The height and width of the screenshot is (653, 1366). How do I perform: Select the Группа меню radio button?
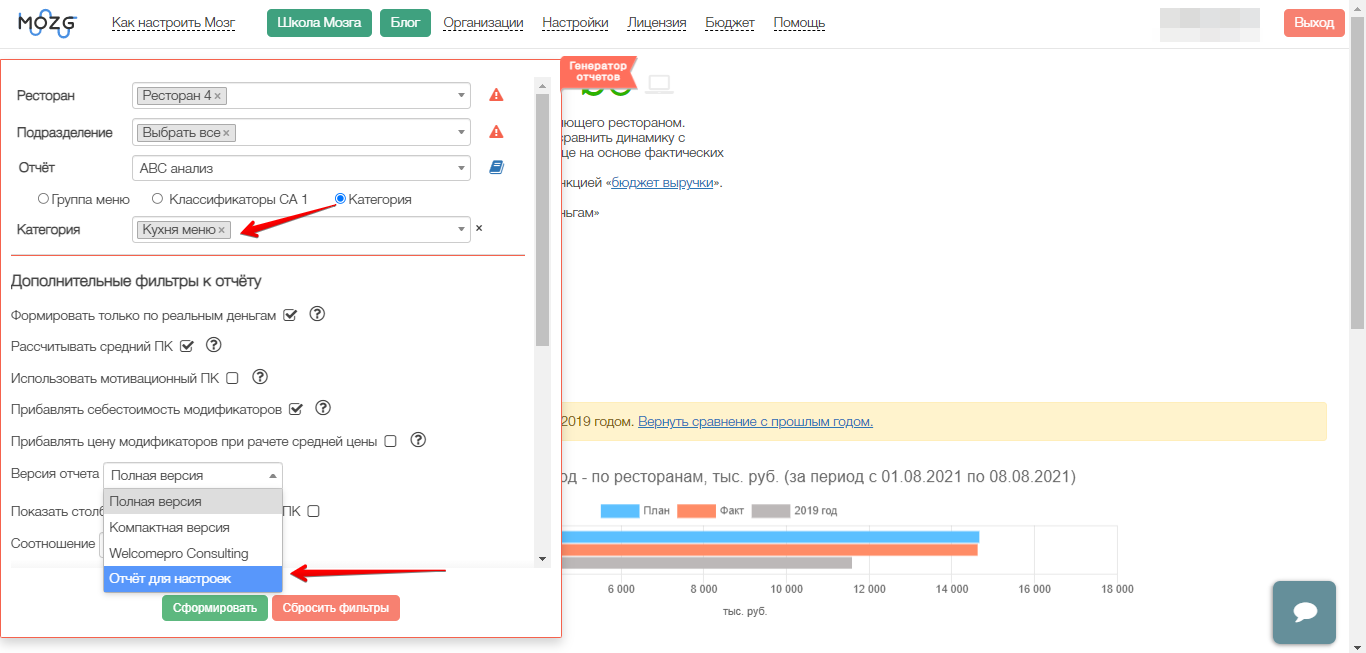[x=43, y=199]
